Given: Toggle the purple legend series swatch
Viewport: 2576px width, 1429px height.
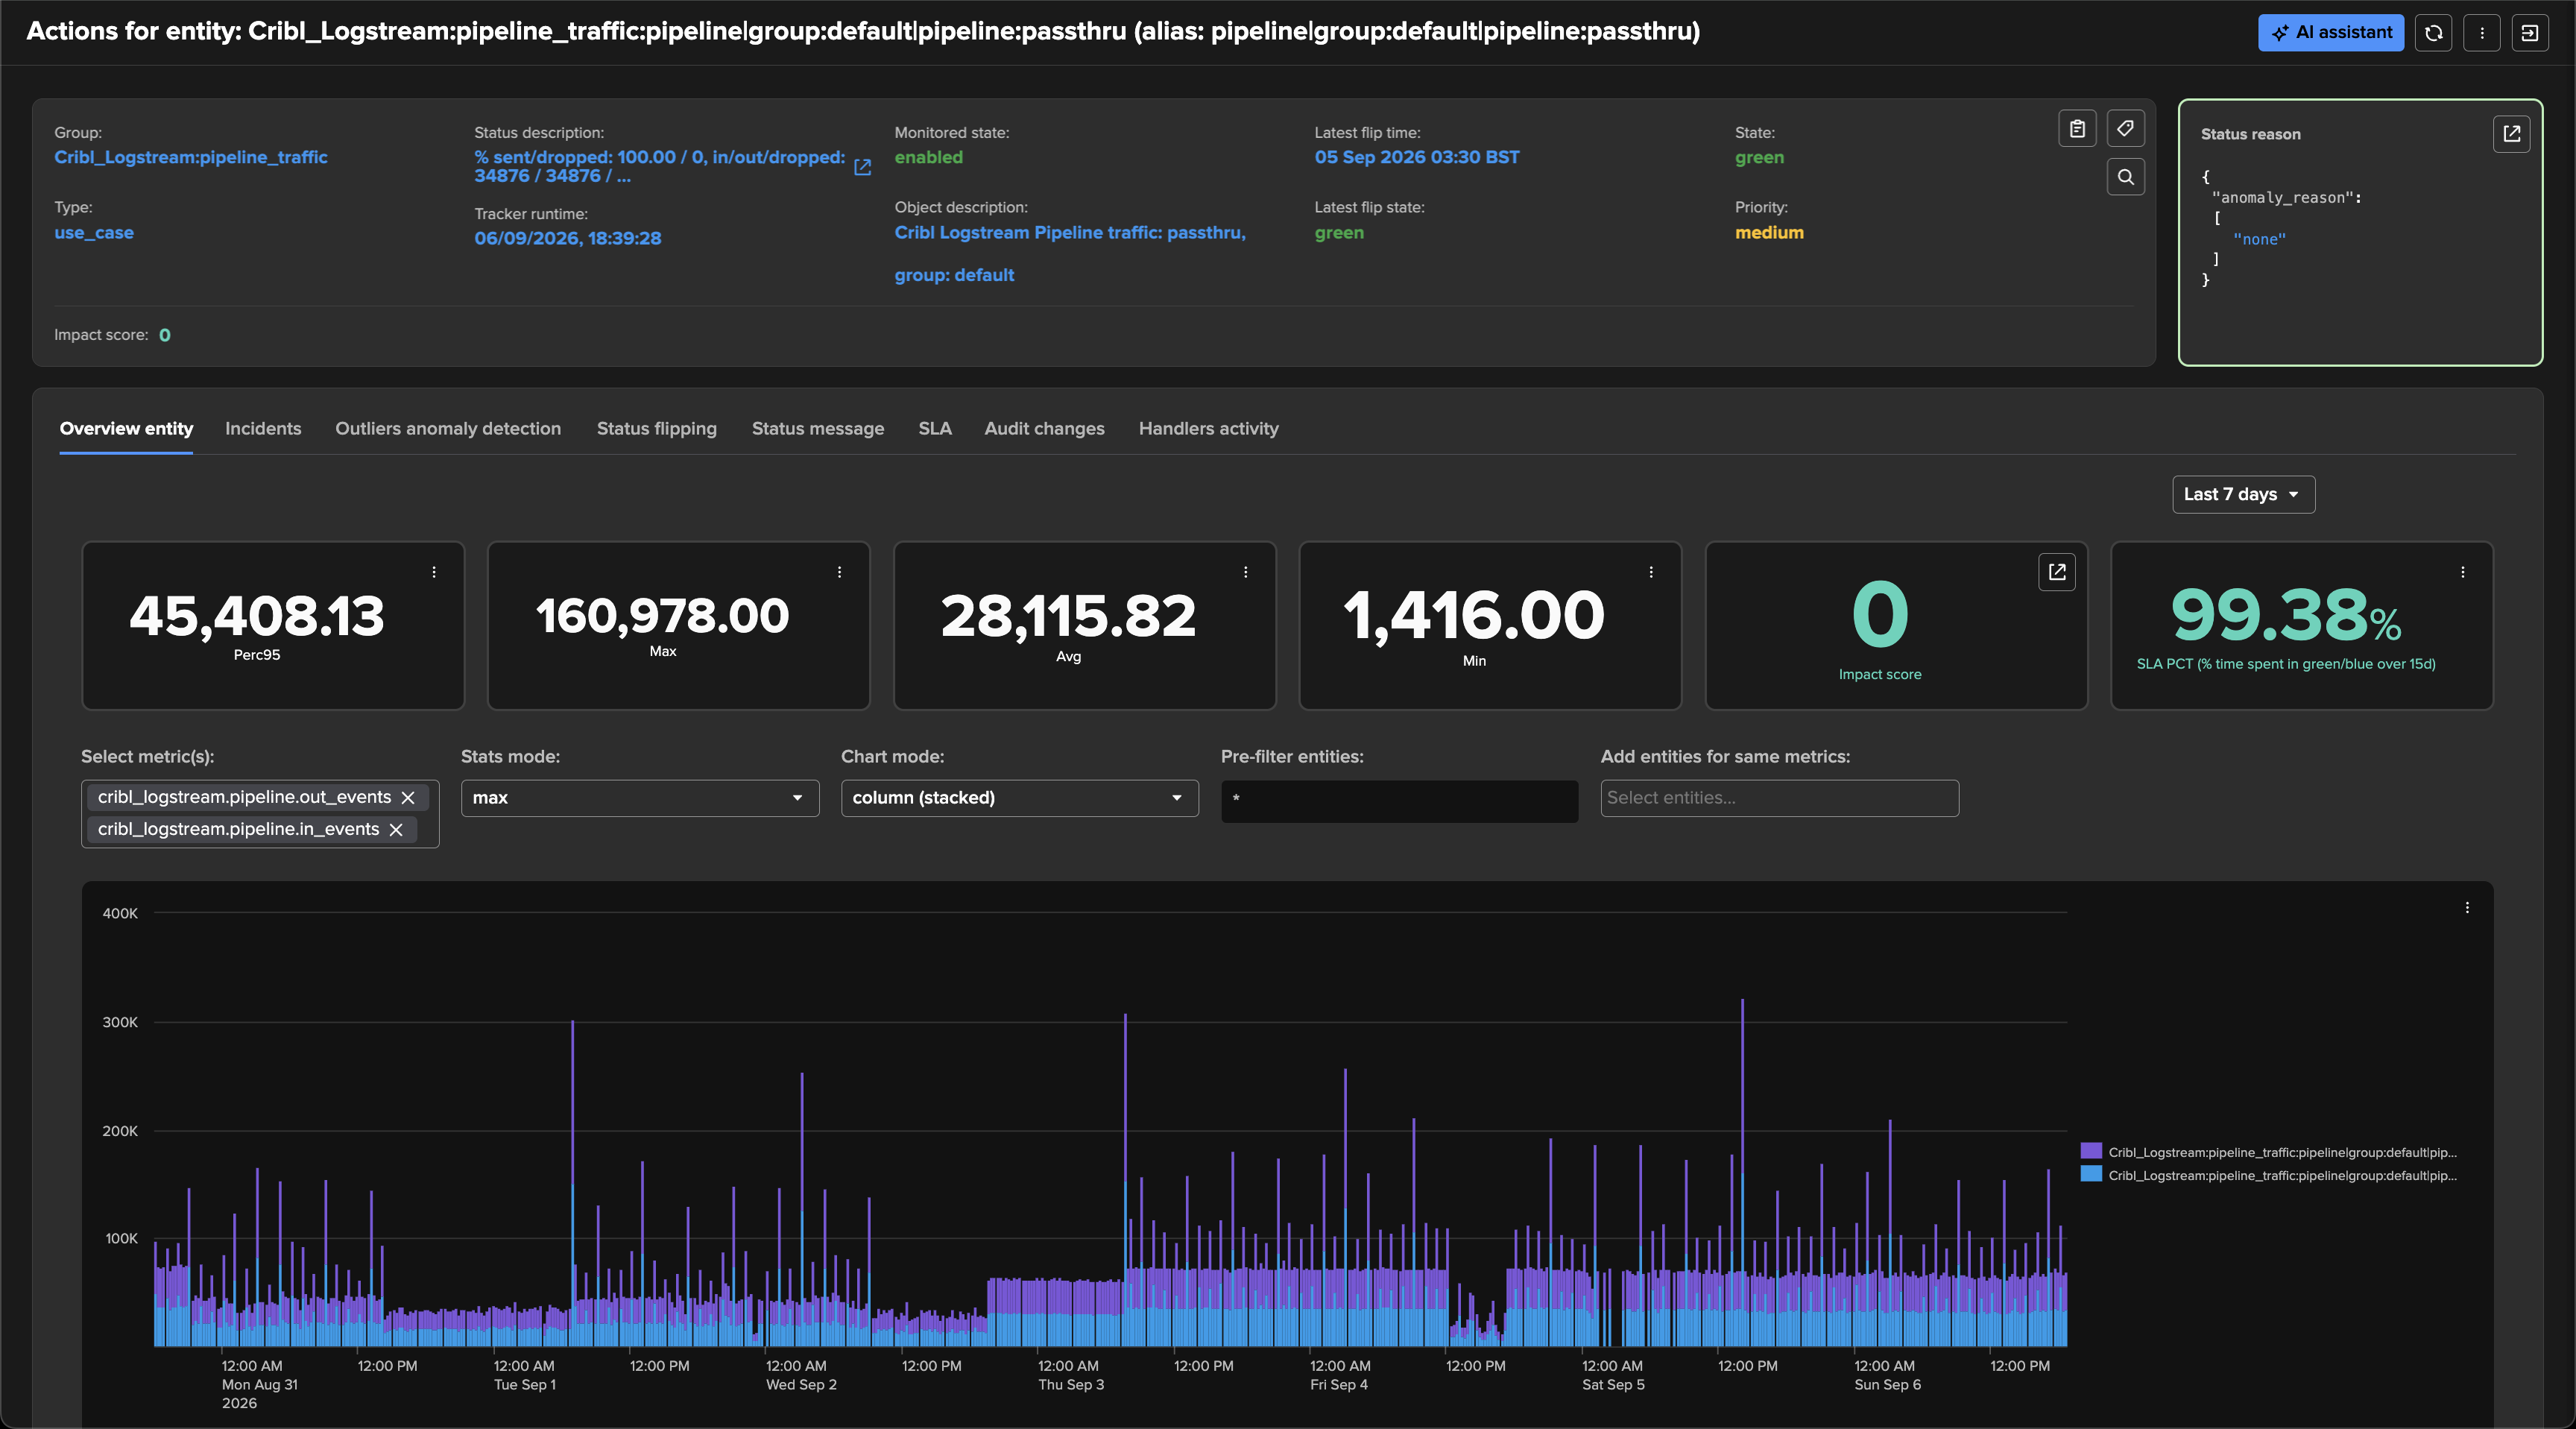Looking at the screenshot, I should [2090, 1151].
